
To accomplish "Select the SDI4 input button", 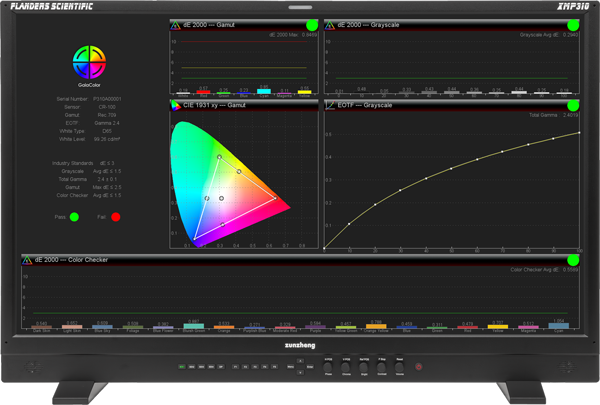I will coord(211,367).
